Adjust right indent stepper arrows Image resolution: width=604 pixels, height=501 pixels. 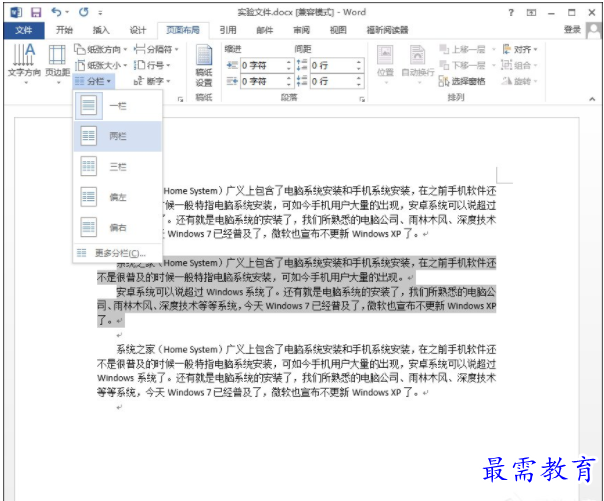tap(289, 81)
